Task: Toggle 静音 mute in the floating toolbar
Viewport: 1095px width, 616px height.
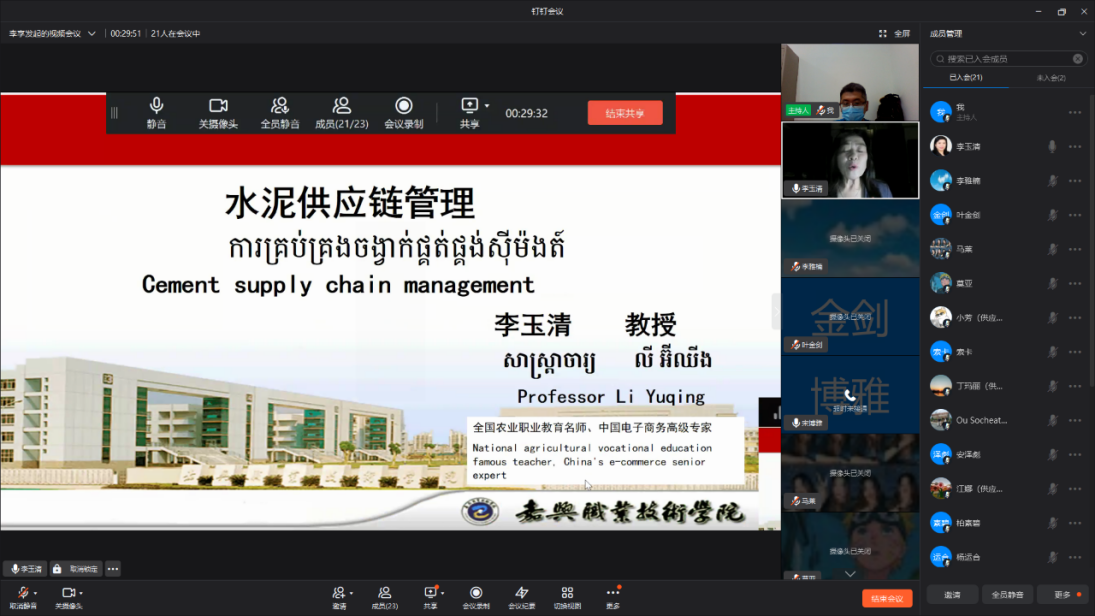Action: (x=156, y=110)
